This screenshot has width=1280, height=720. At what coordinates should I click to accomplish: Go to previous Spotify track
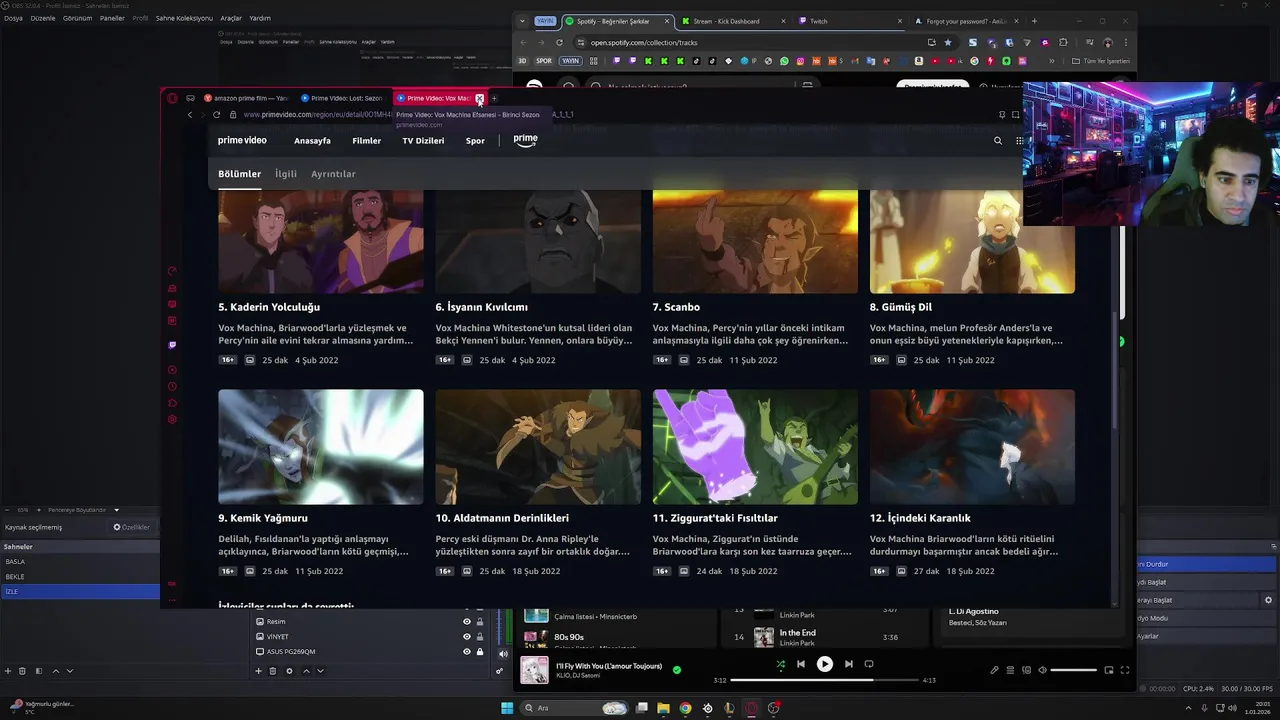click(800, 664)
